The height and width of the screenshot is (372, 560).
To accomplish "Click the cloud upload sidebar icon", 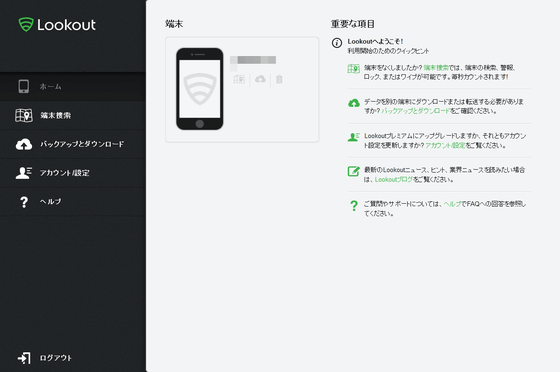I will (24, 144).
